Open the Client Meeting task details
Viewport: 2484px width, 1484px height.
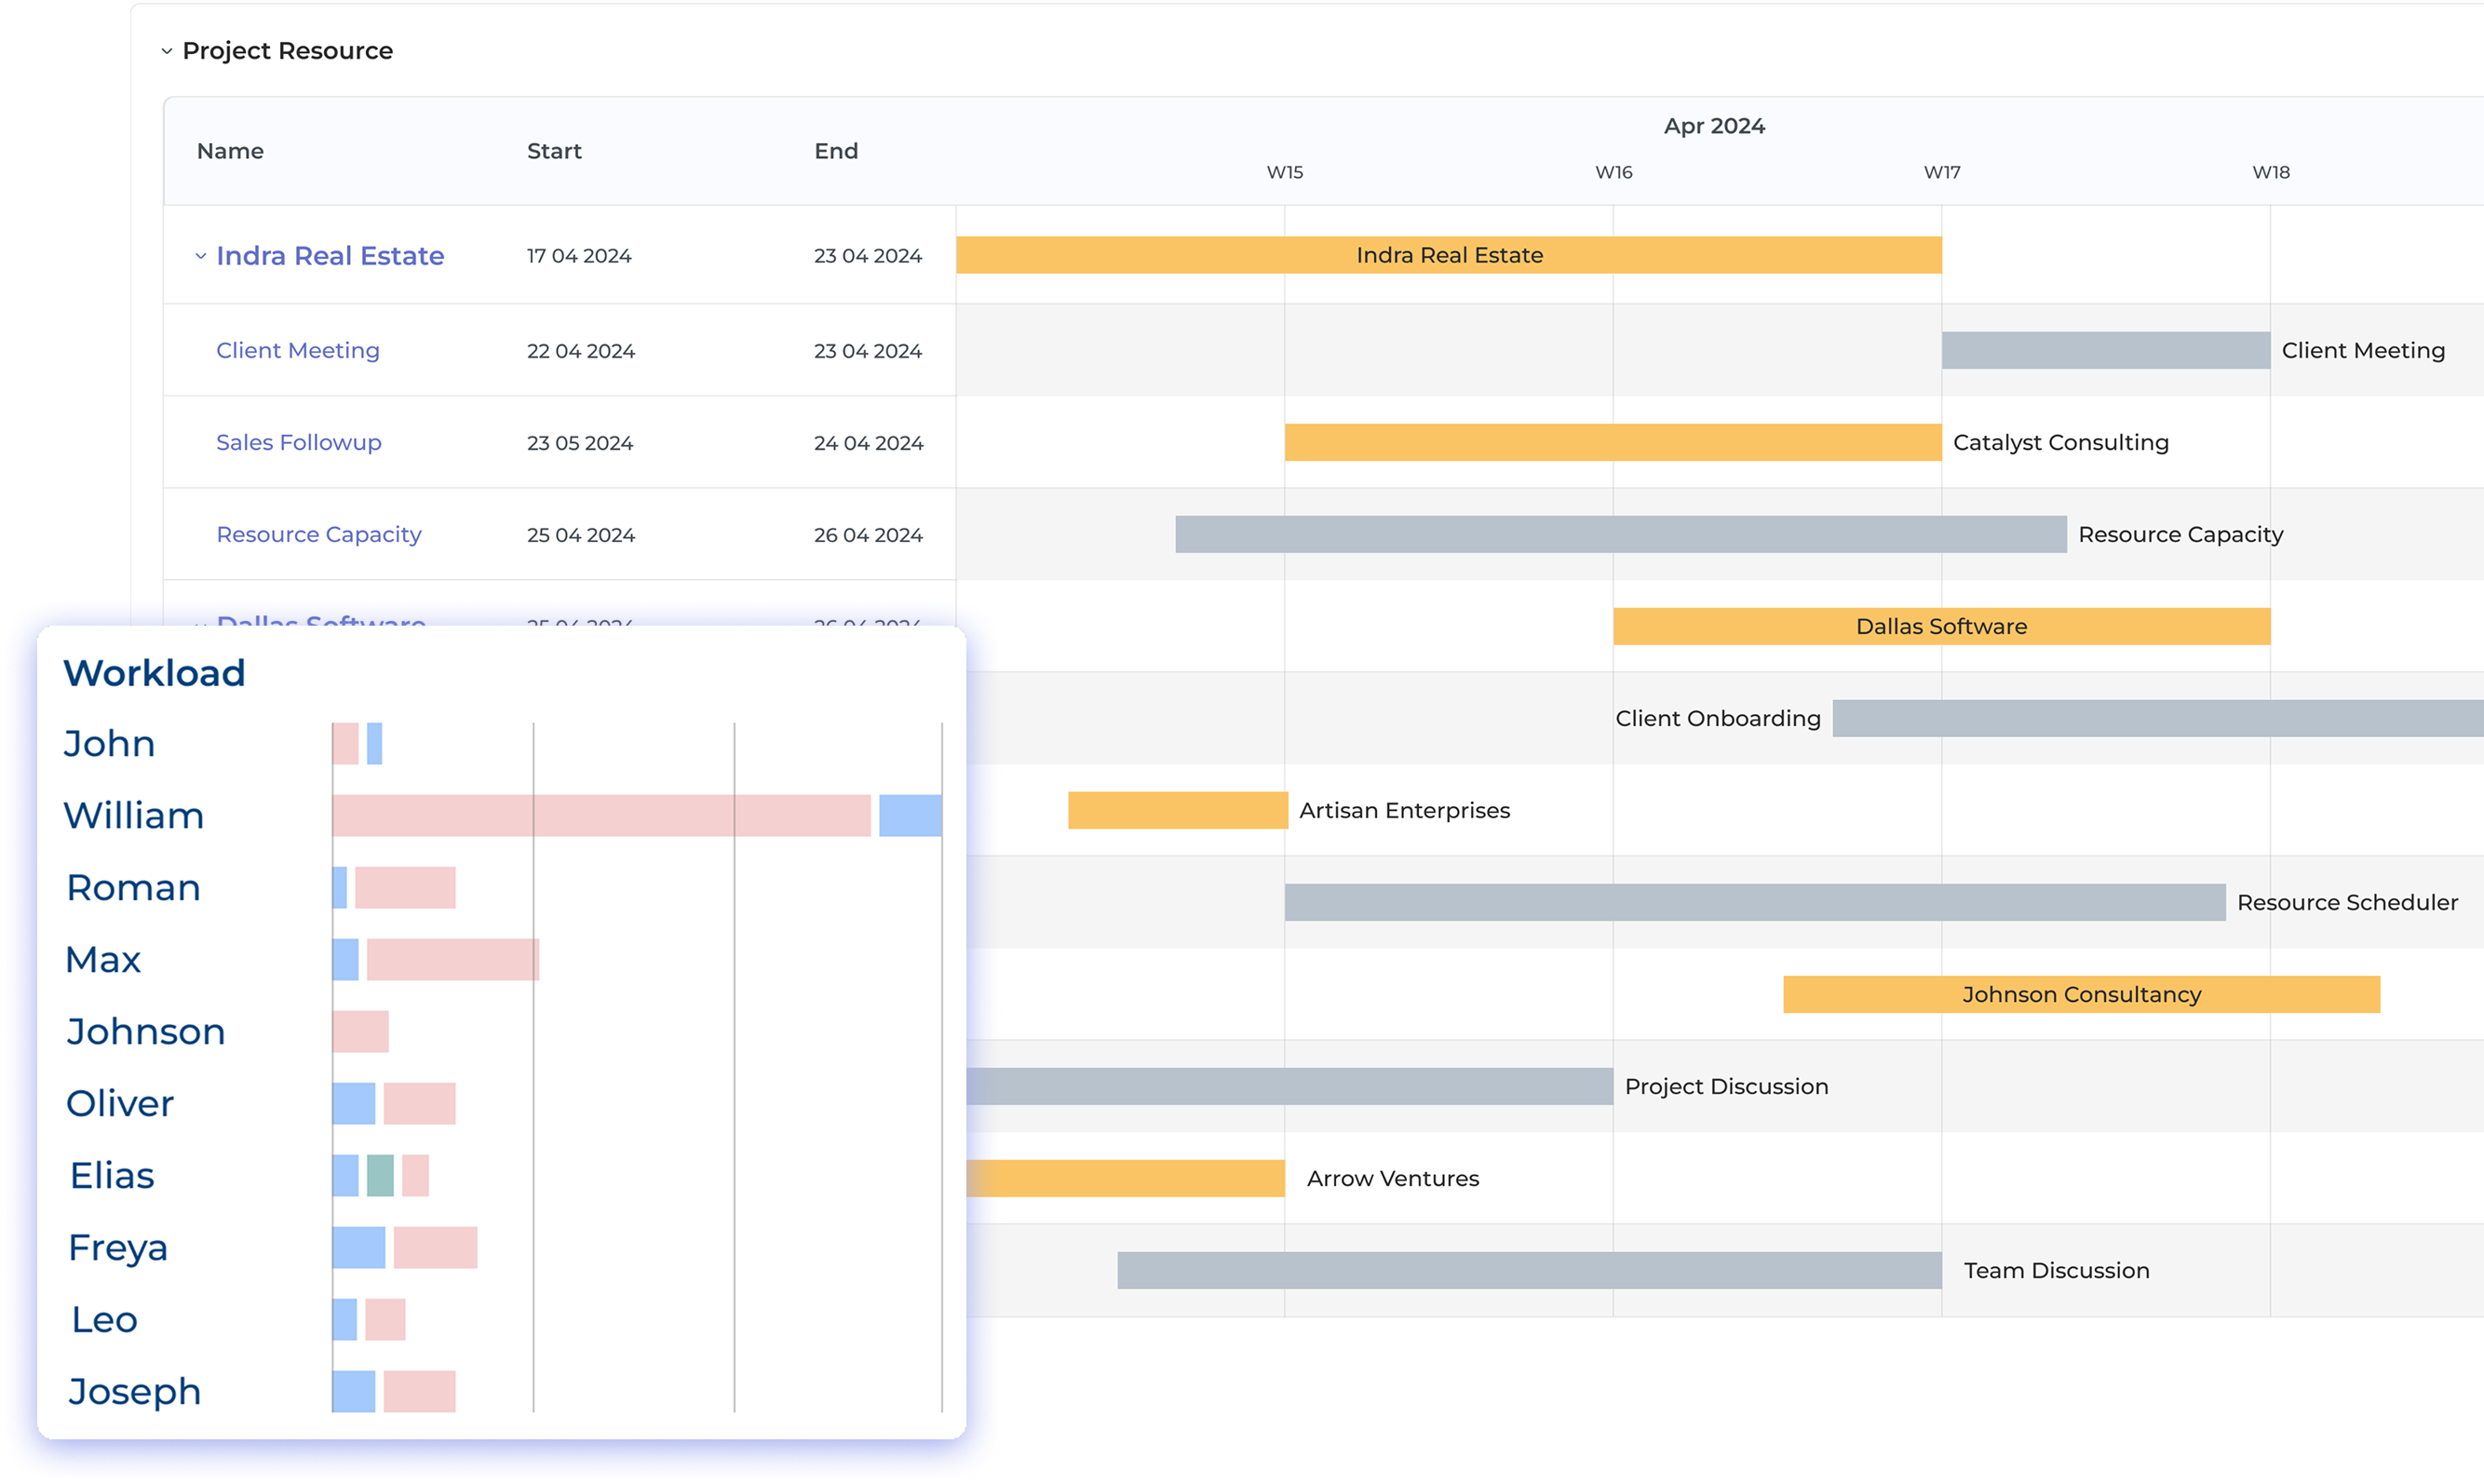297,350
